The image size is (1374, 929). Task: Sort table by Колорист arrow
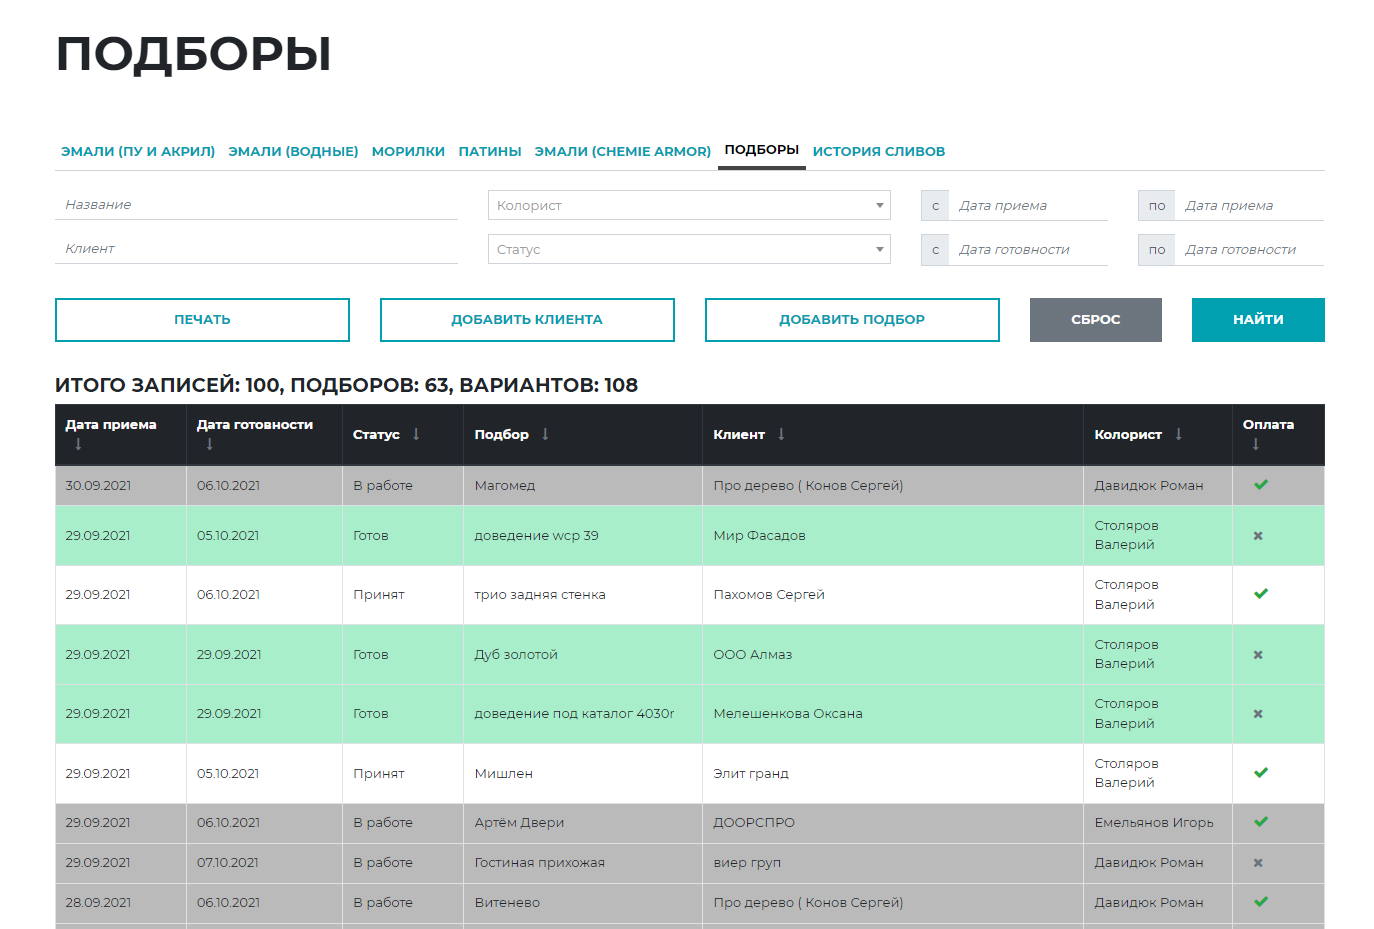tap(1178, 434)
